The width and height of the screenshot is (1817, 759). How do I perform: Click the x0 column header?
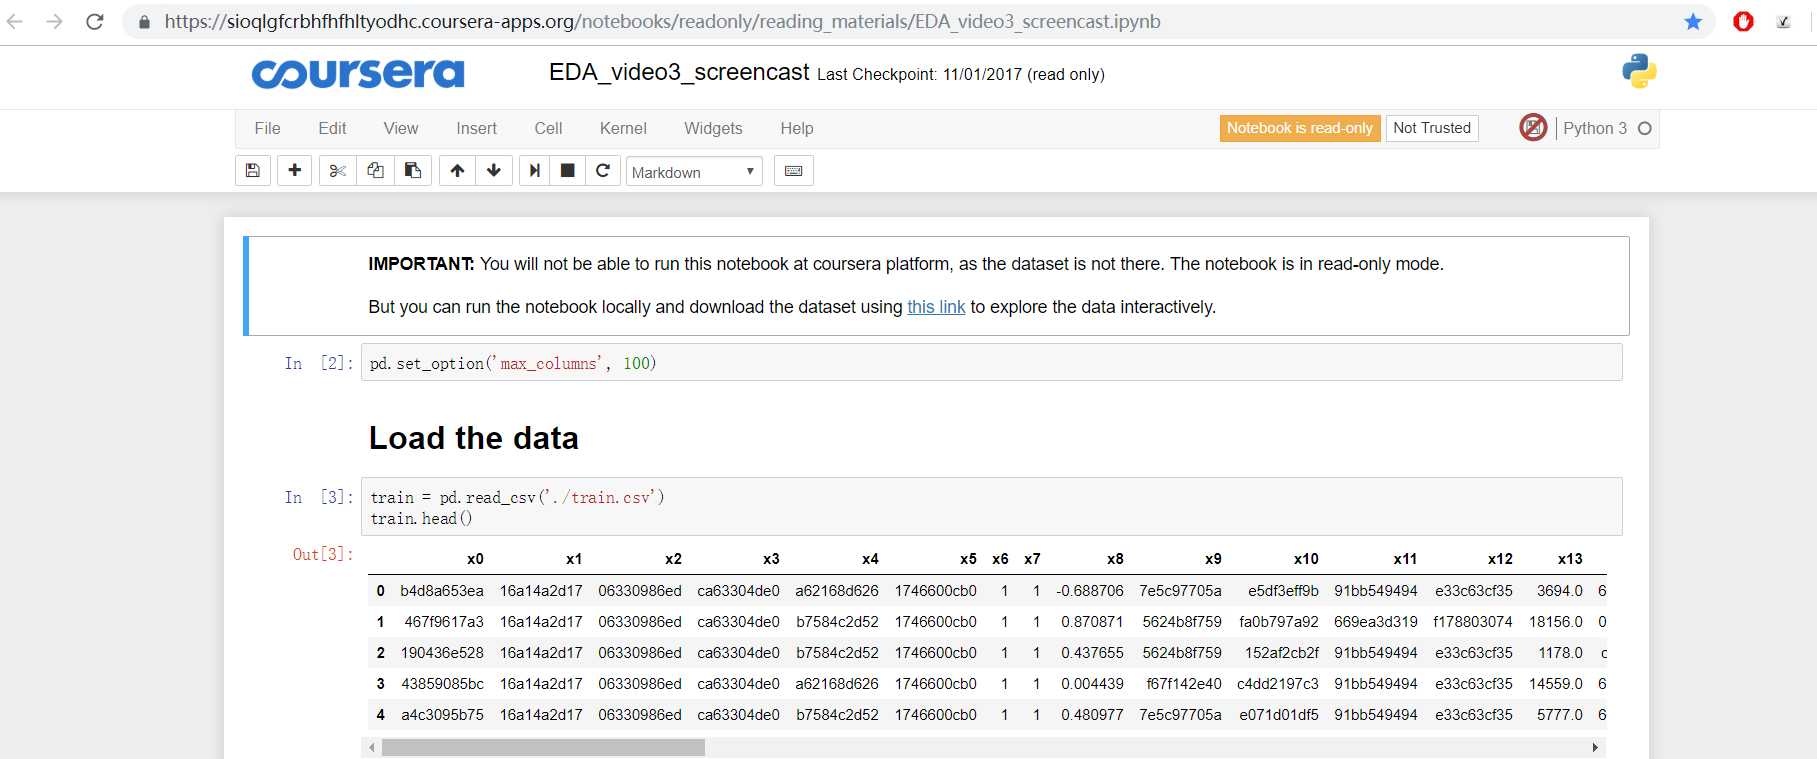coord(475,559)
